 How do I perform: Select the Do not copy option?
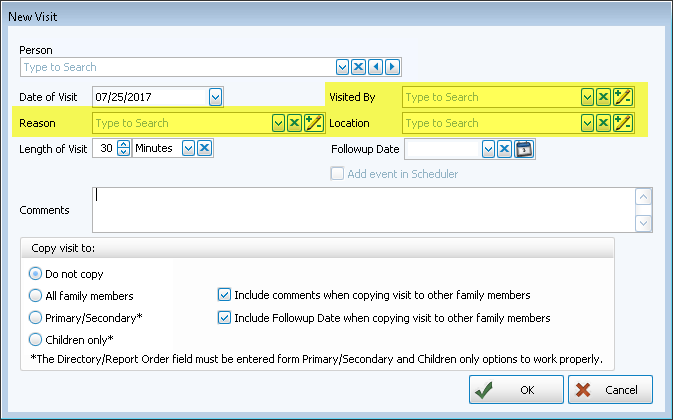point(36,274)
